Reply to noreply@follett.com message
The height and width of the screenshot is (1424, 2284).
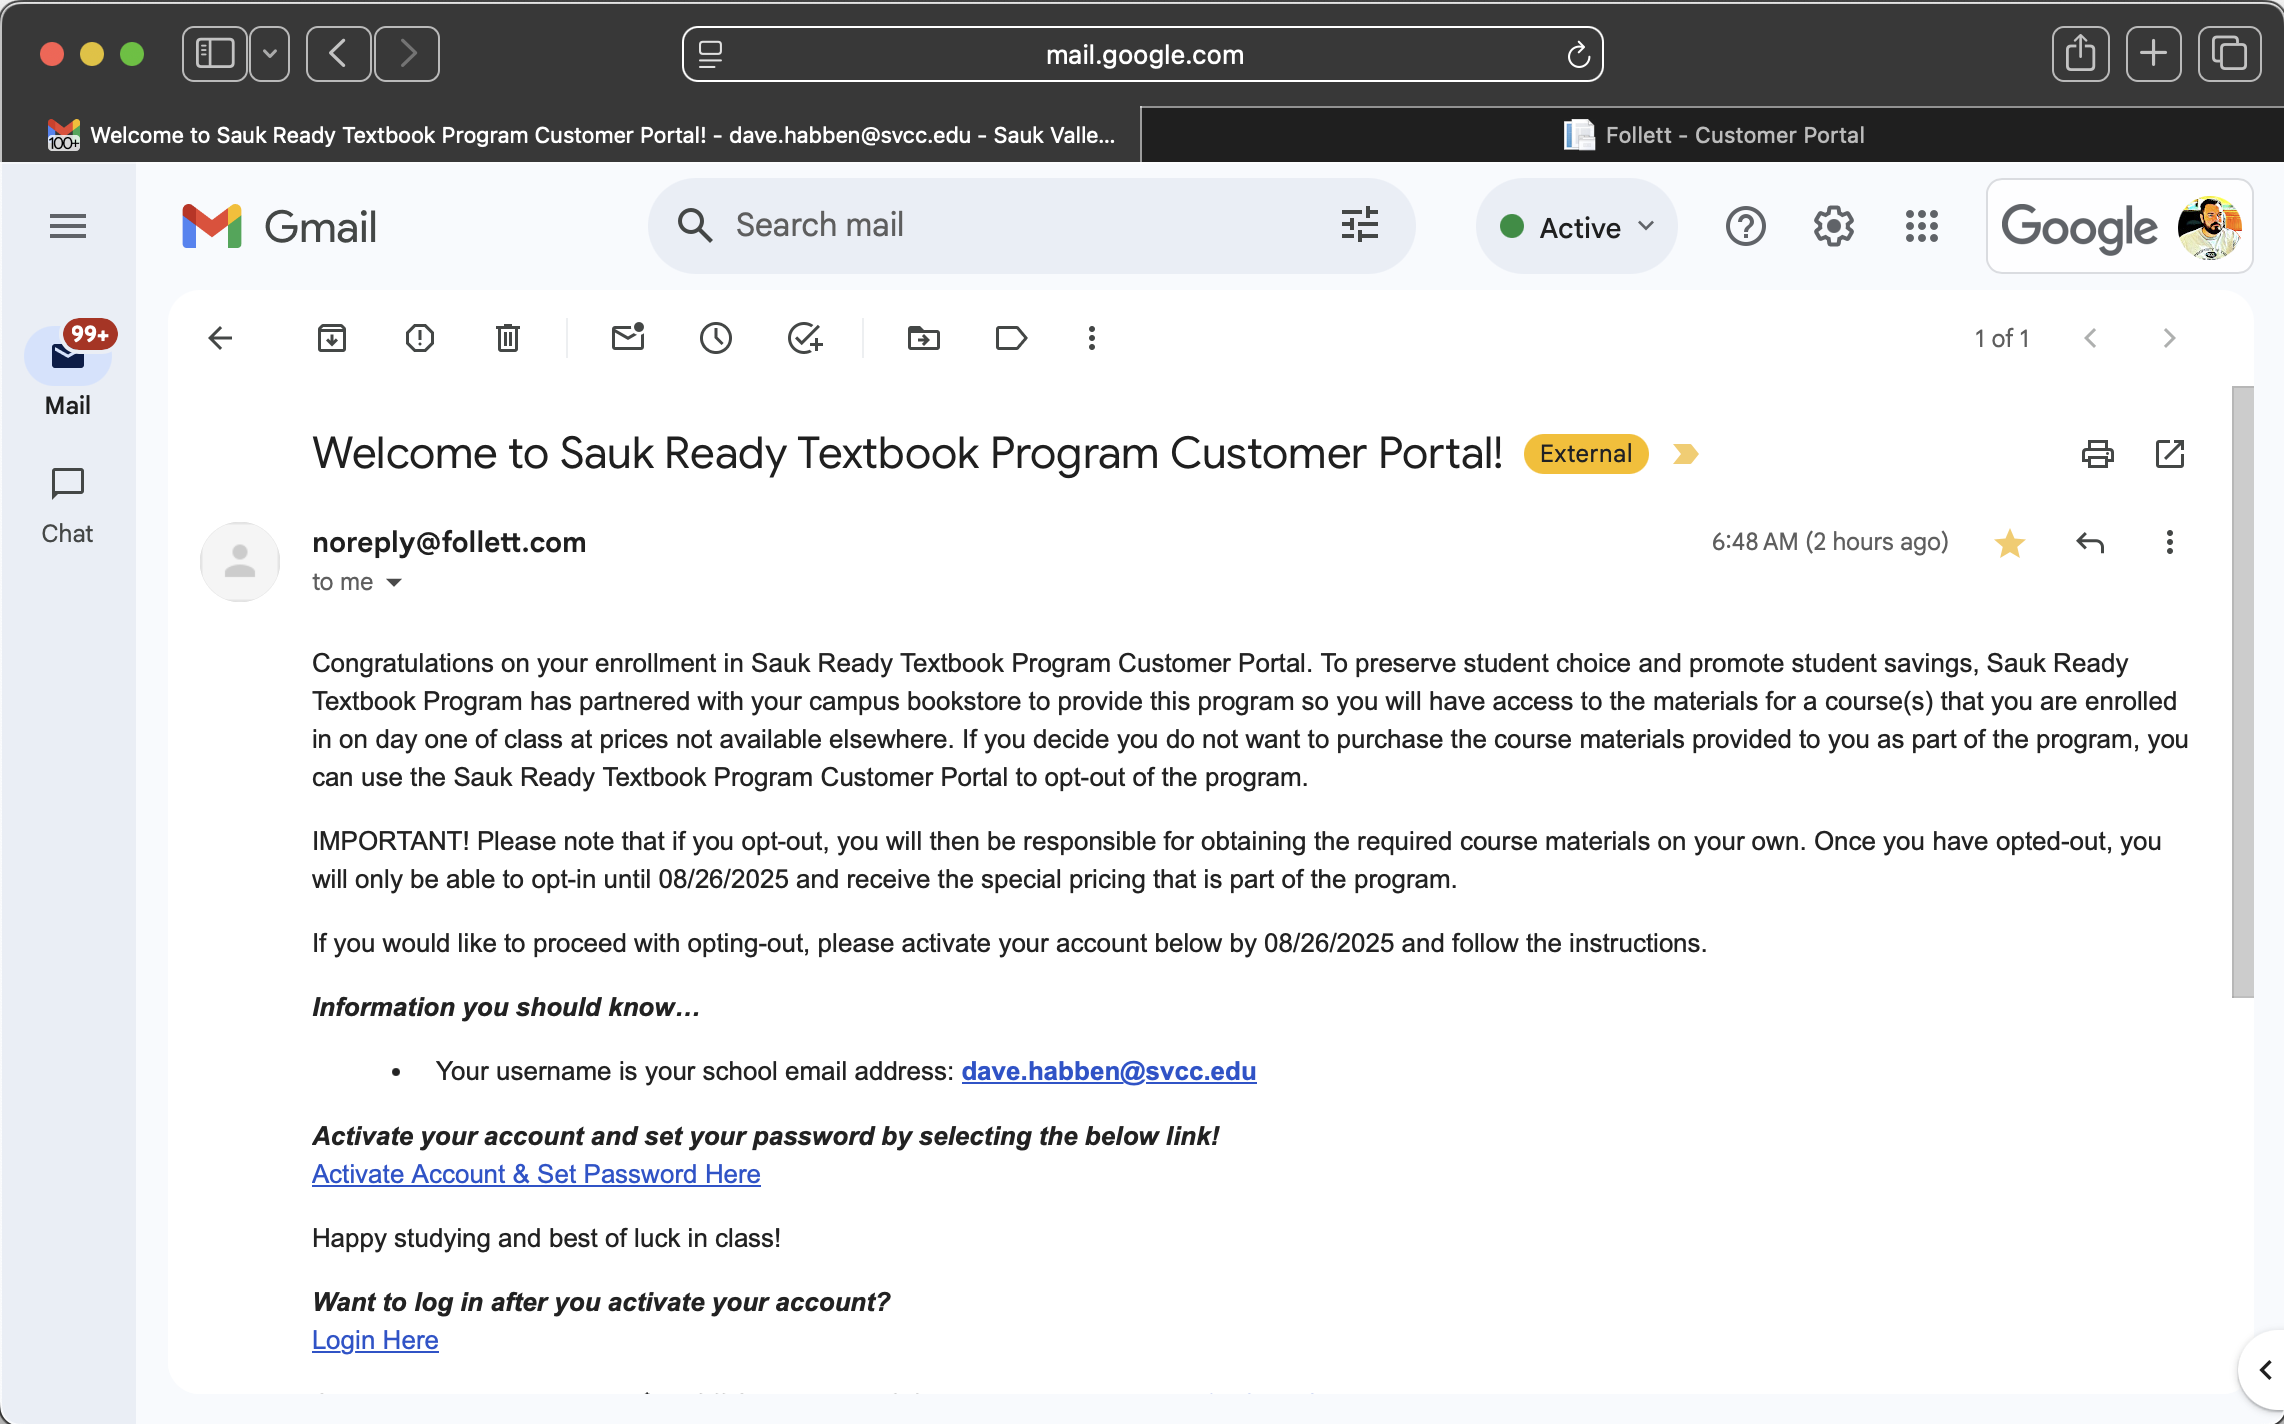(x=2089, y=542)
